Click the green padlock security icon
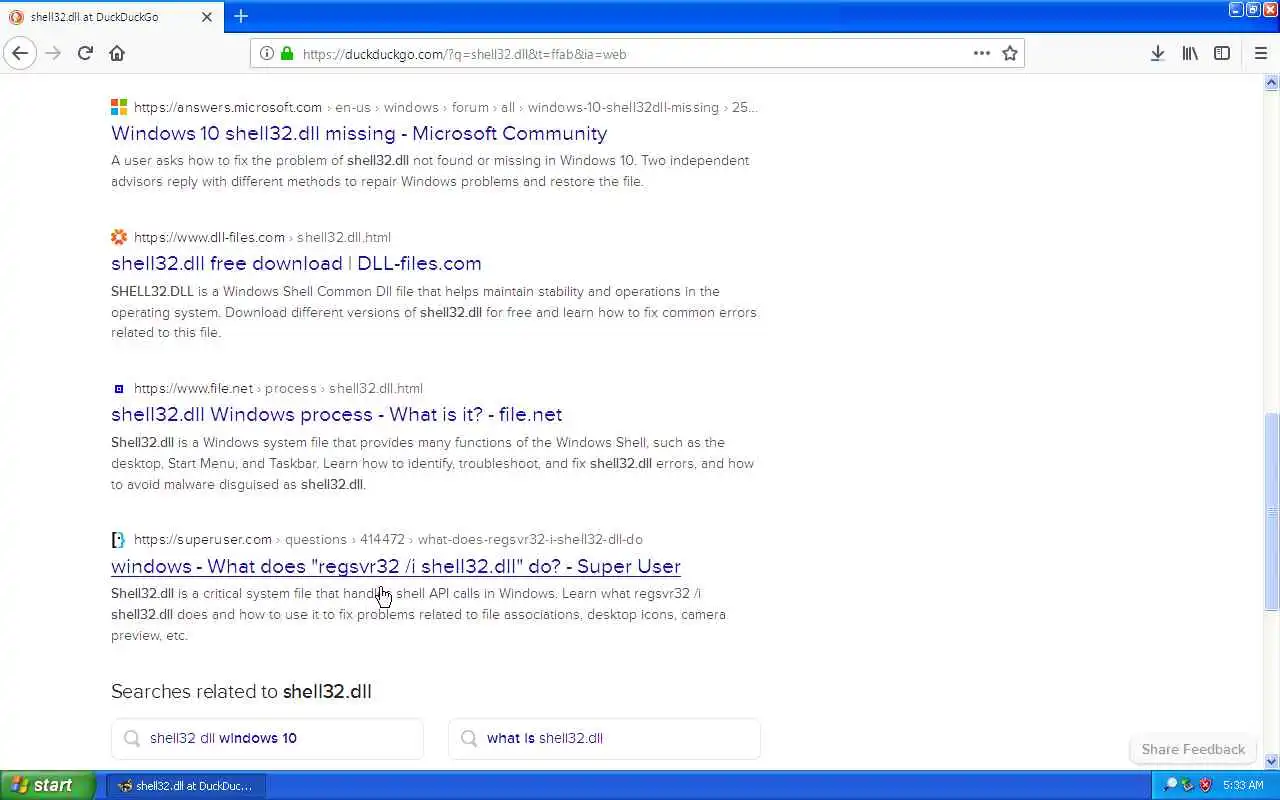This screenshot has height=800, width=1280. 287,53
